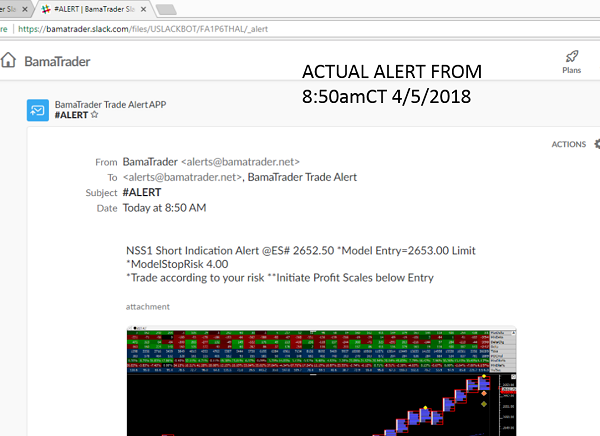Screen dimensions: 600x436
Task: Click the 'NSS1 Short Indication Alert' line
Action: coord(301,251)
